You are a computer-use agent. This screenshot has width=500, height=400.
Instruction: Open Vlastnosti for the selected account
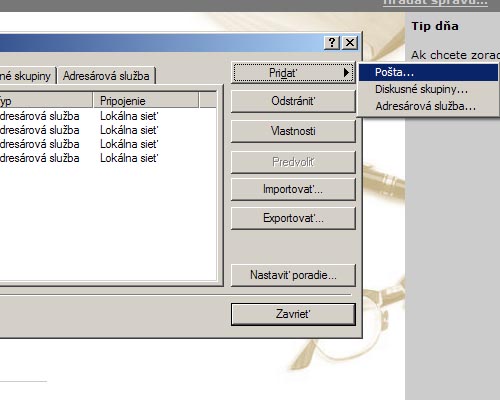[293, 131]
